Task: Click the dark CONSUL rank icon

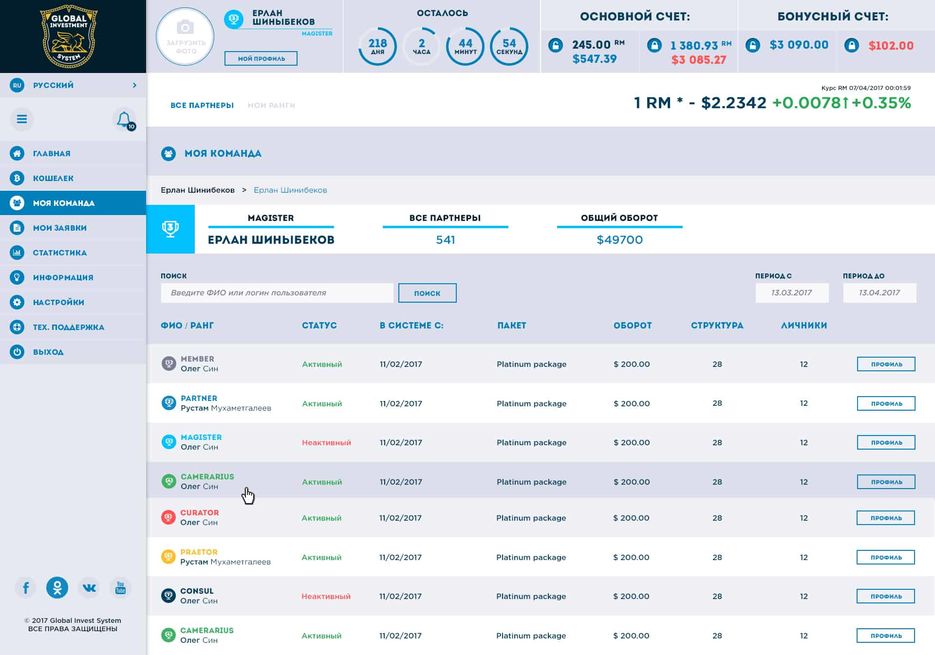Action: (x=169, y=595)
